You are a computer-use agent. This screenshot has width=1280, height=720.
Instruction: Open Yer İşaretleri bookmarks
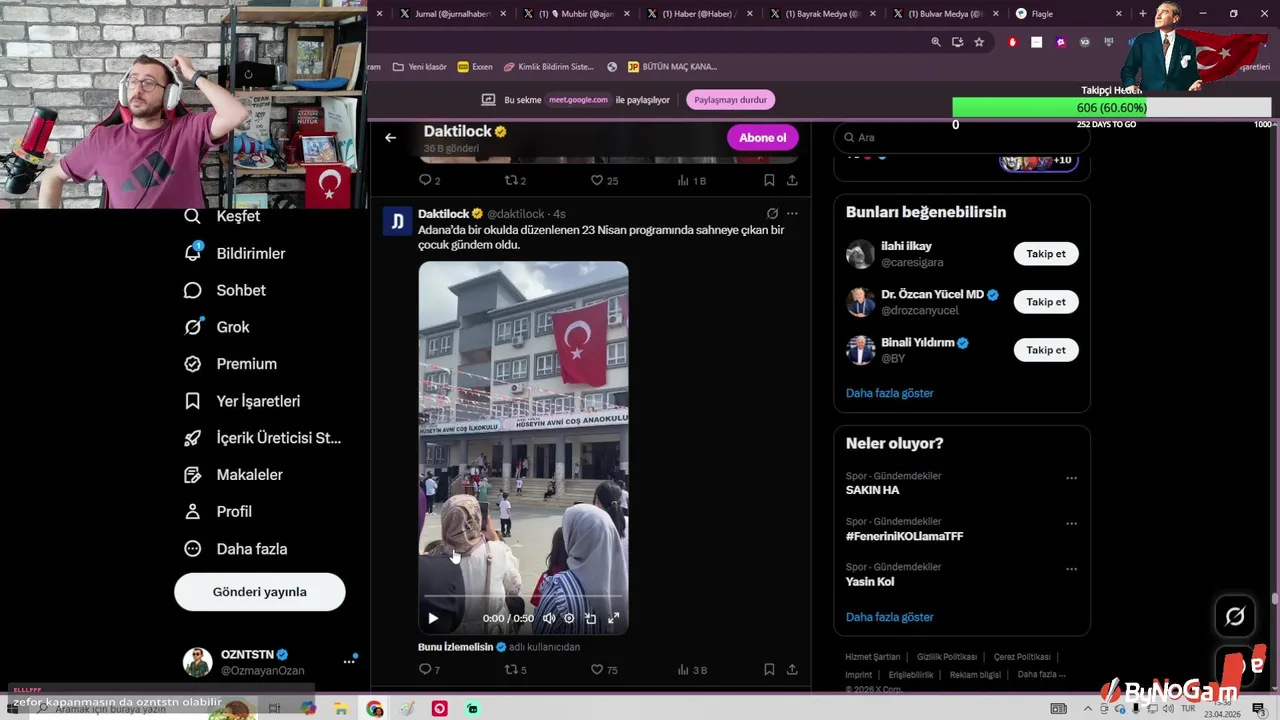242,401
